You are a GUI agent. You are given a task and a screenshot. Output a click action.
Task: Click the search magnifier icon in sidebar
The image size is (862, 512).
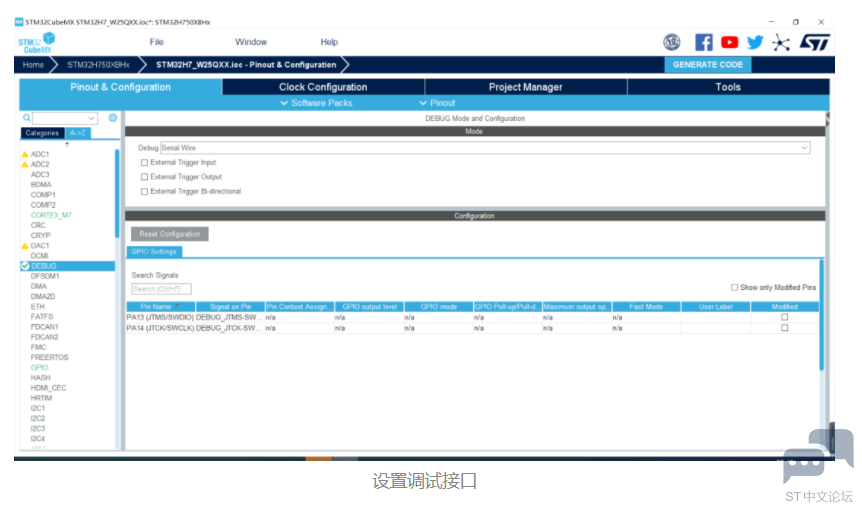point(26,118)
